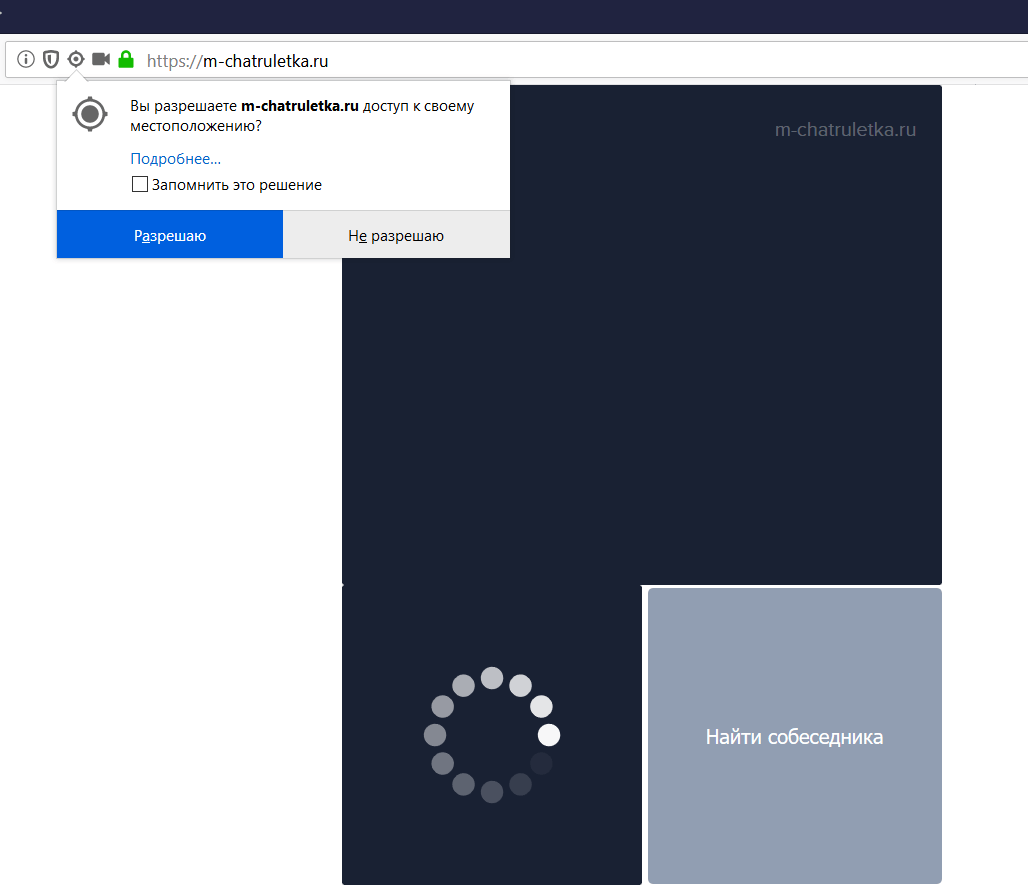Click the loading spinner in local video pane
The image size is (1028, 889).
click(492, 735)
